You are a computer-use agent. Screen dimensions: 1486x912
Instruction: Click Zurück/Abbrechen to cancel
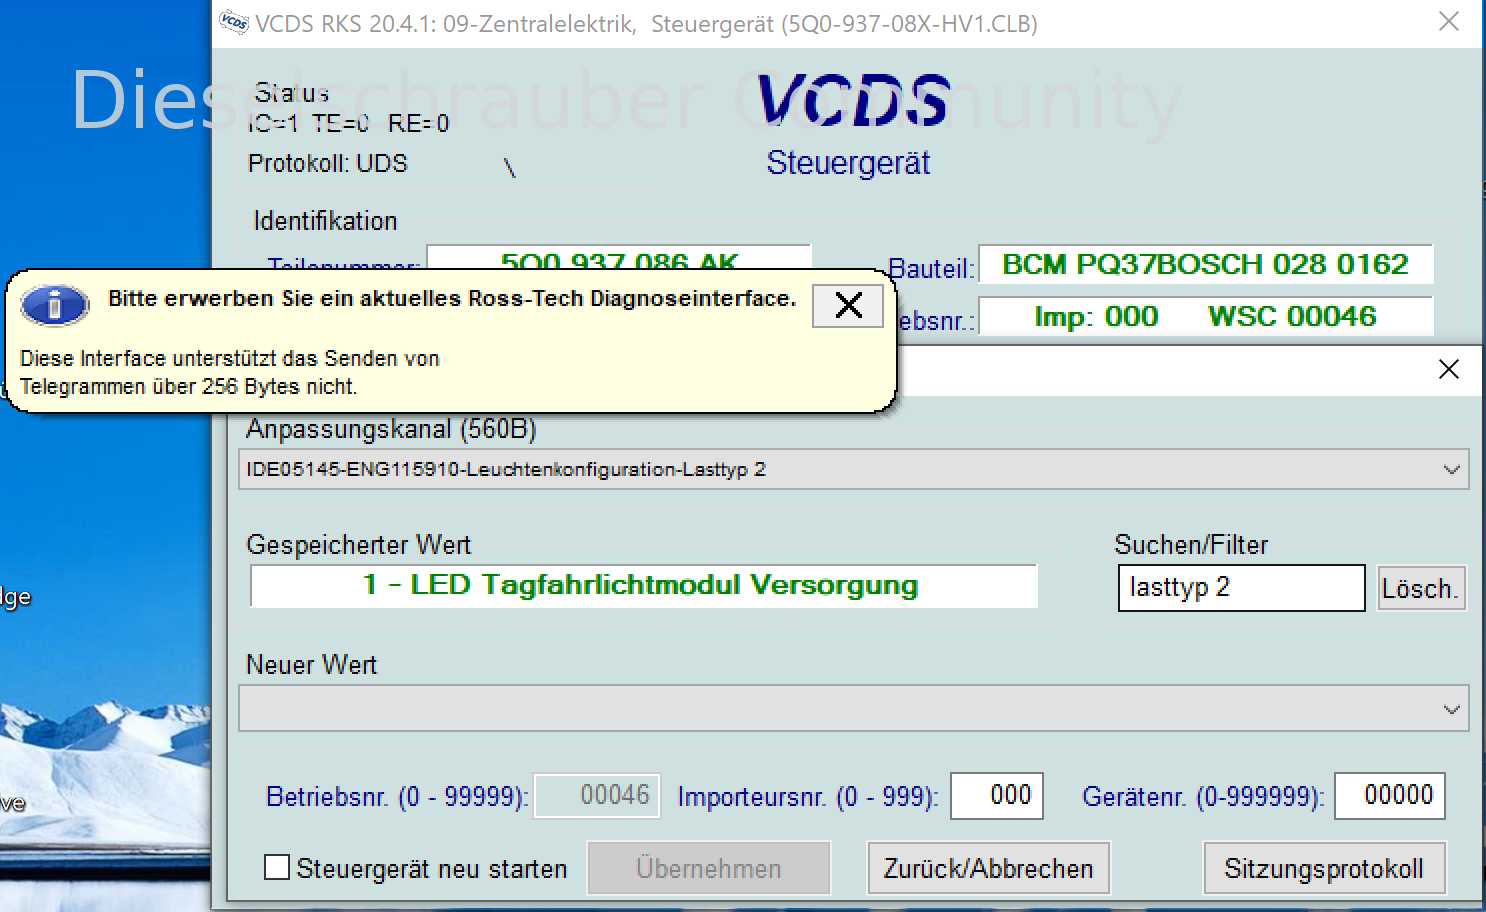click(x=988, y=868)
